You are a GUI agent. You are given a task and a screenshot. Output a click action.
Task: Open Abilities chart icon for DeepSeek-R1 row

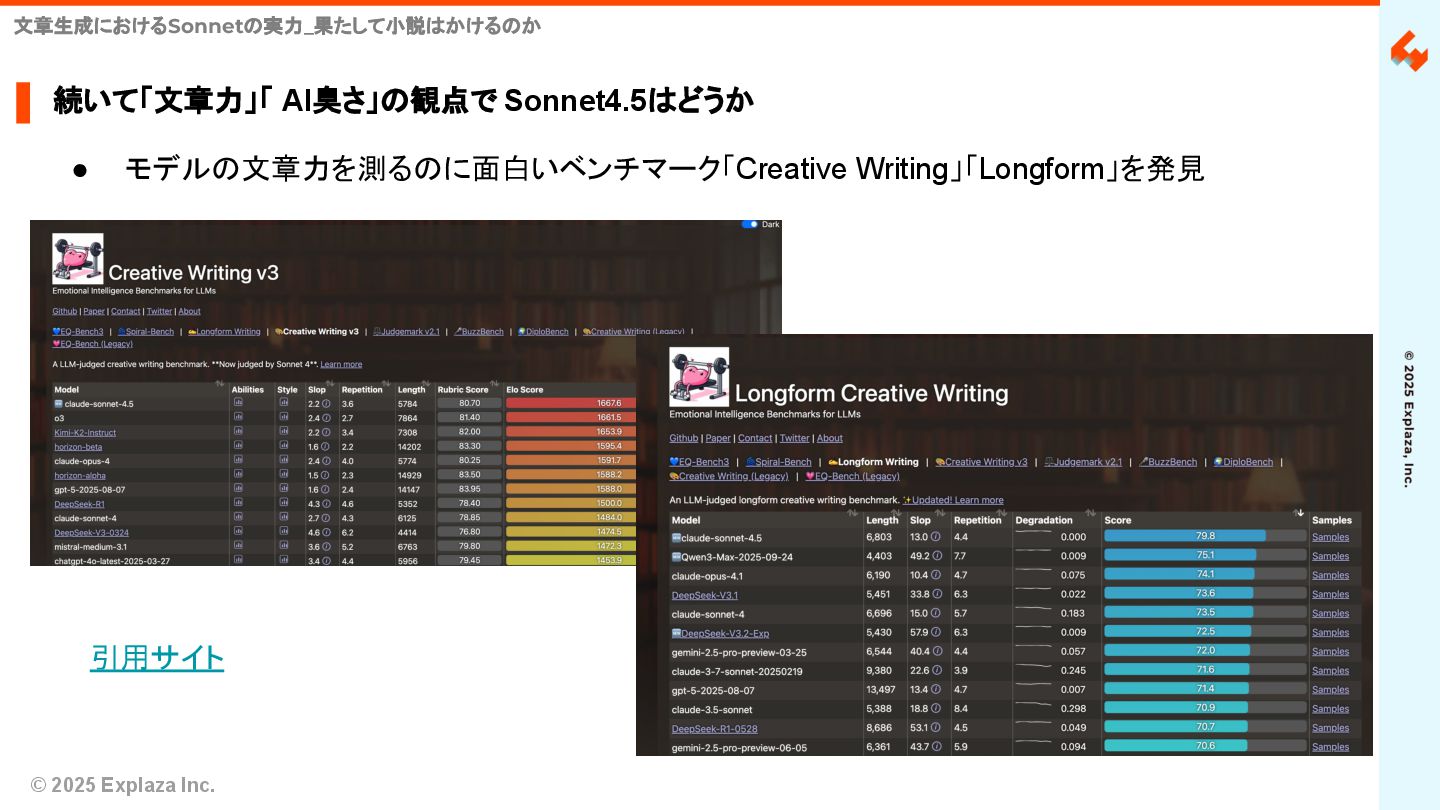coord(238,503)
